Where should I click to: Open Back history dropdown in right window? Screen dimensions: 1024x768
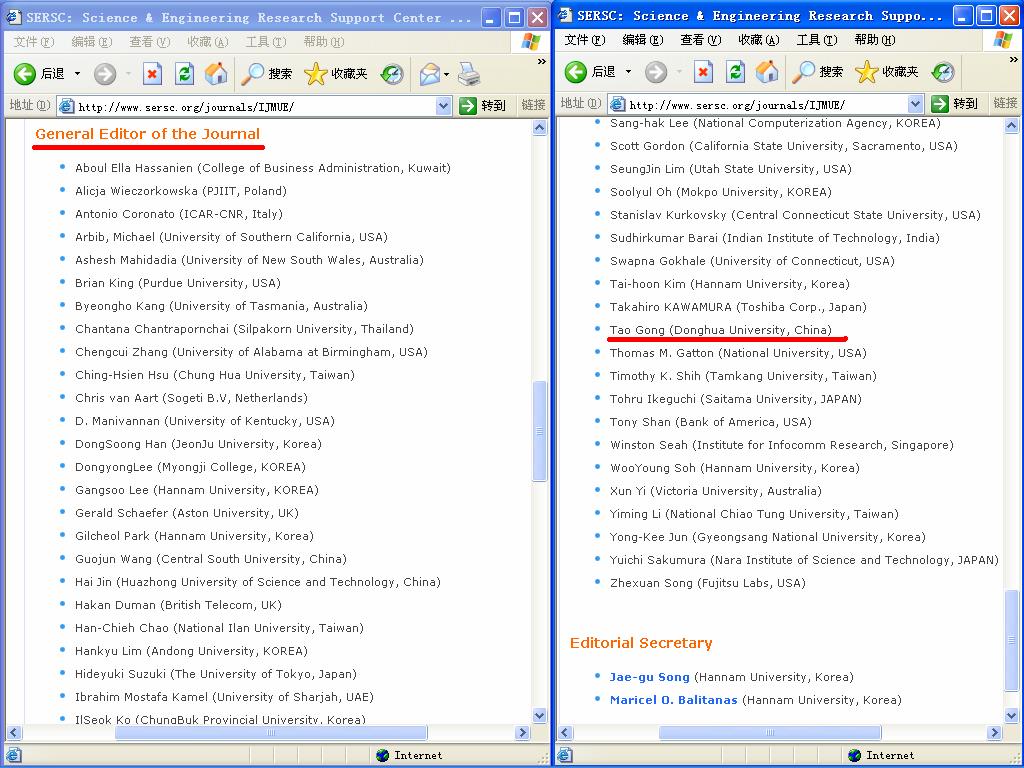(628, 72)
